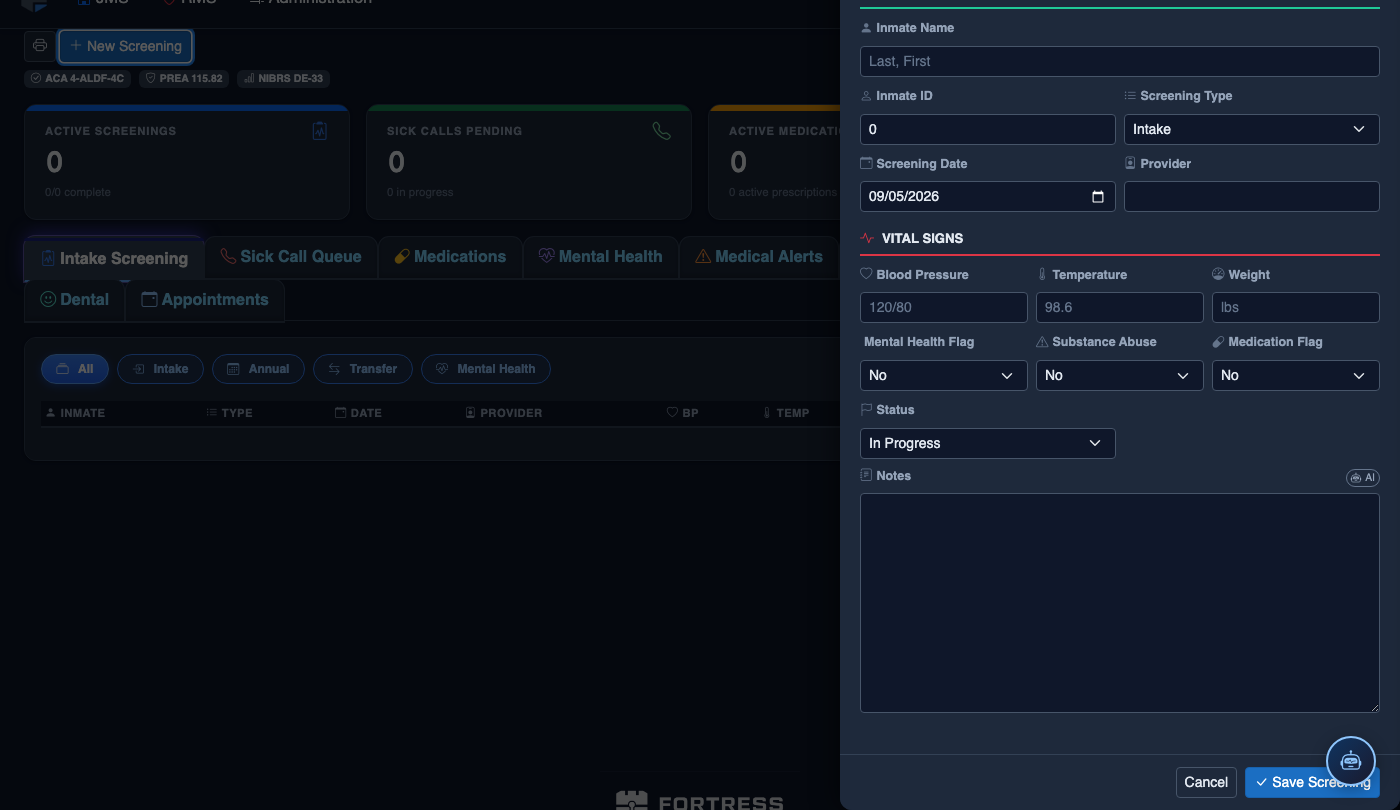Image resolution: width=1400 pixels, height=810 pixels.
Task: Click the phone icon on Sick Calls Pending
Action: 661,131
